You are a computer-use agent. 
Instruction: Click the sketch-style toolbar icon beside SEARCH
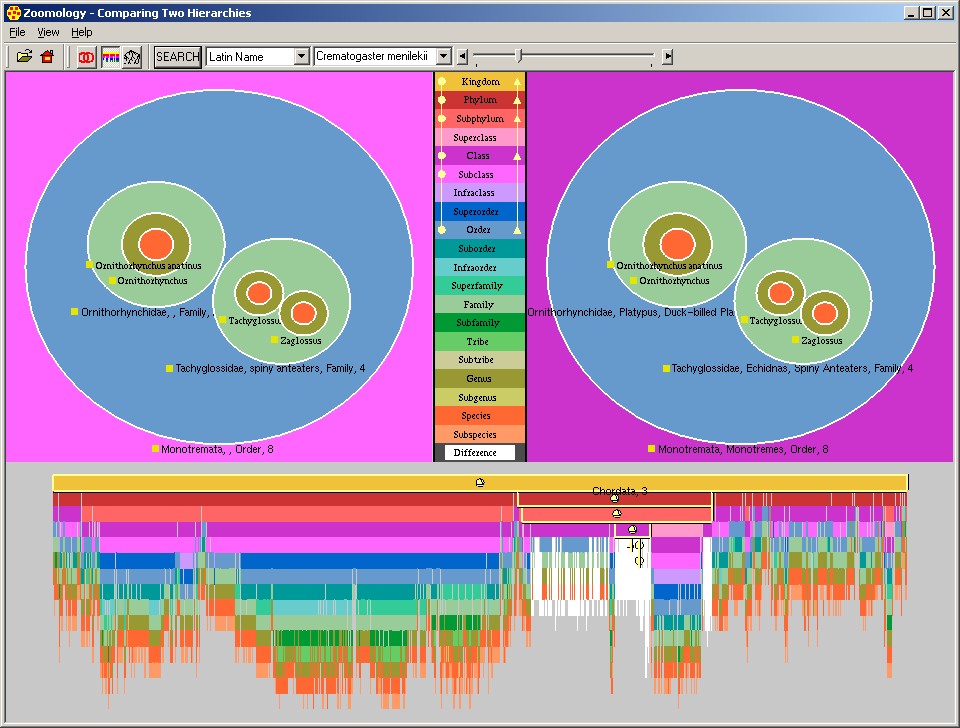132,57
